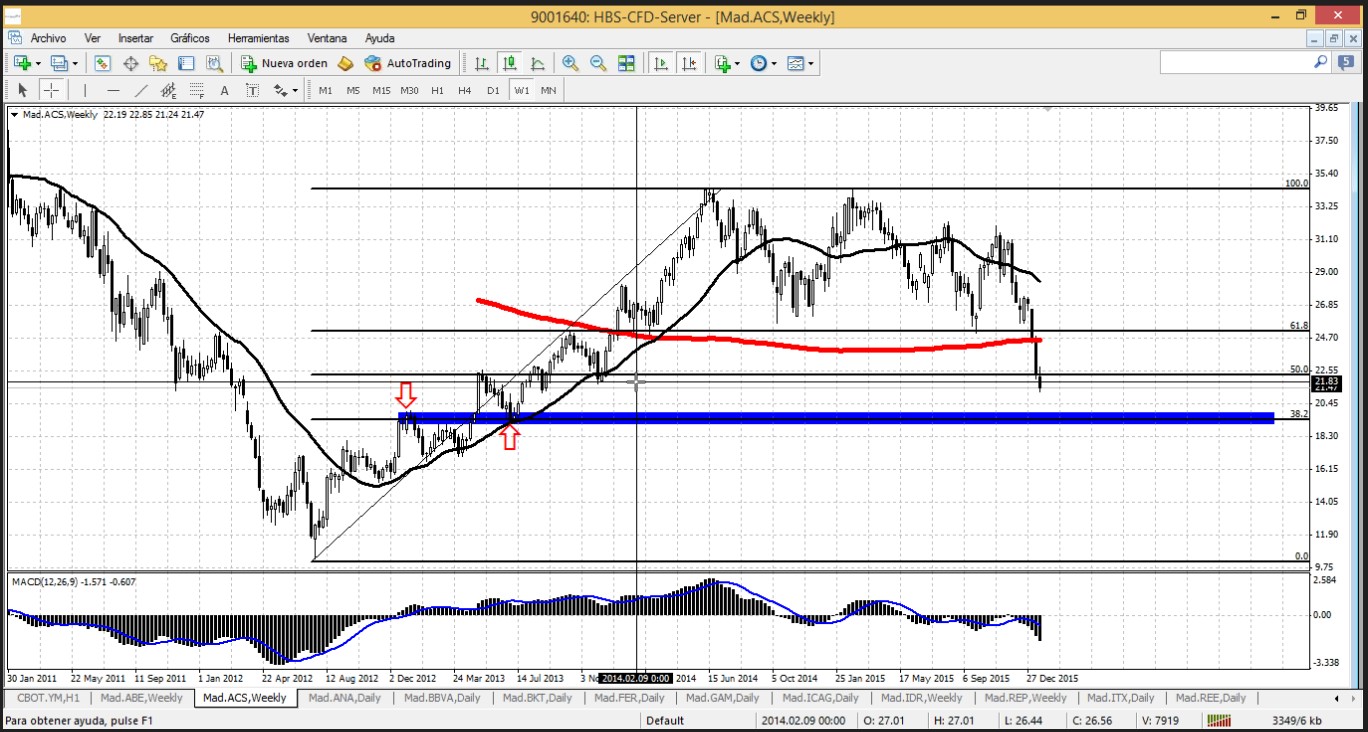Open the Herramientas menu

pos(258,38)
